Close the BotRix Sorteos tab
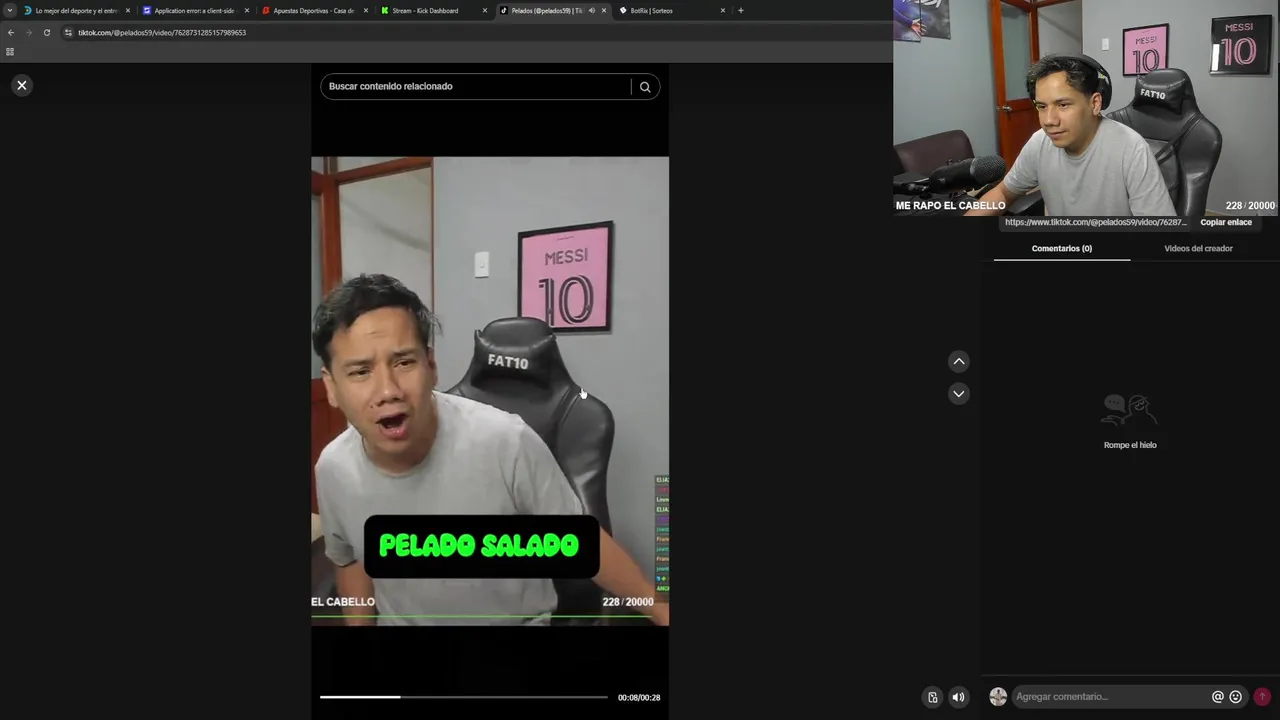This screenshot has height=720, width=1280. click(723, 10)
